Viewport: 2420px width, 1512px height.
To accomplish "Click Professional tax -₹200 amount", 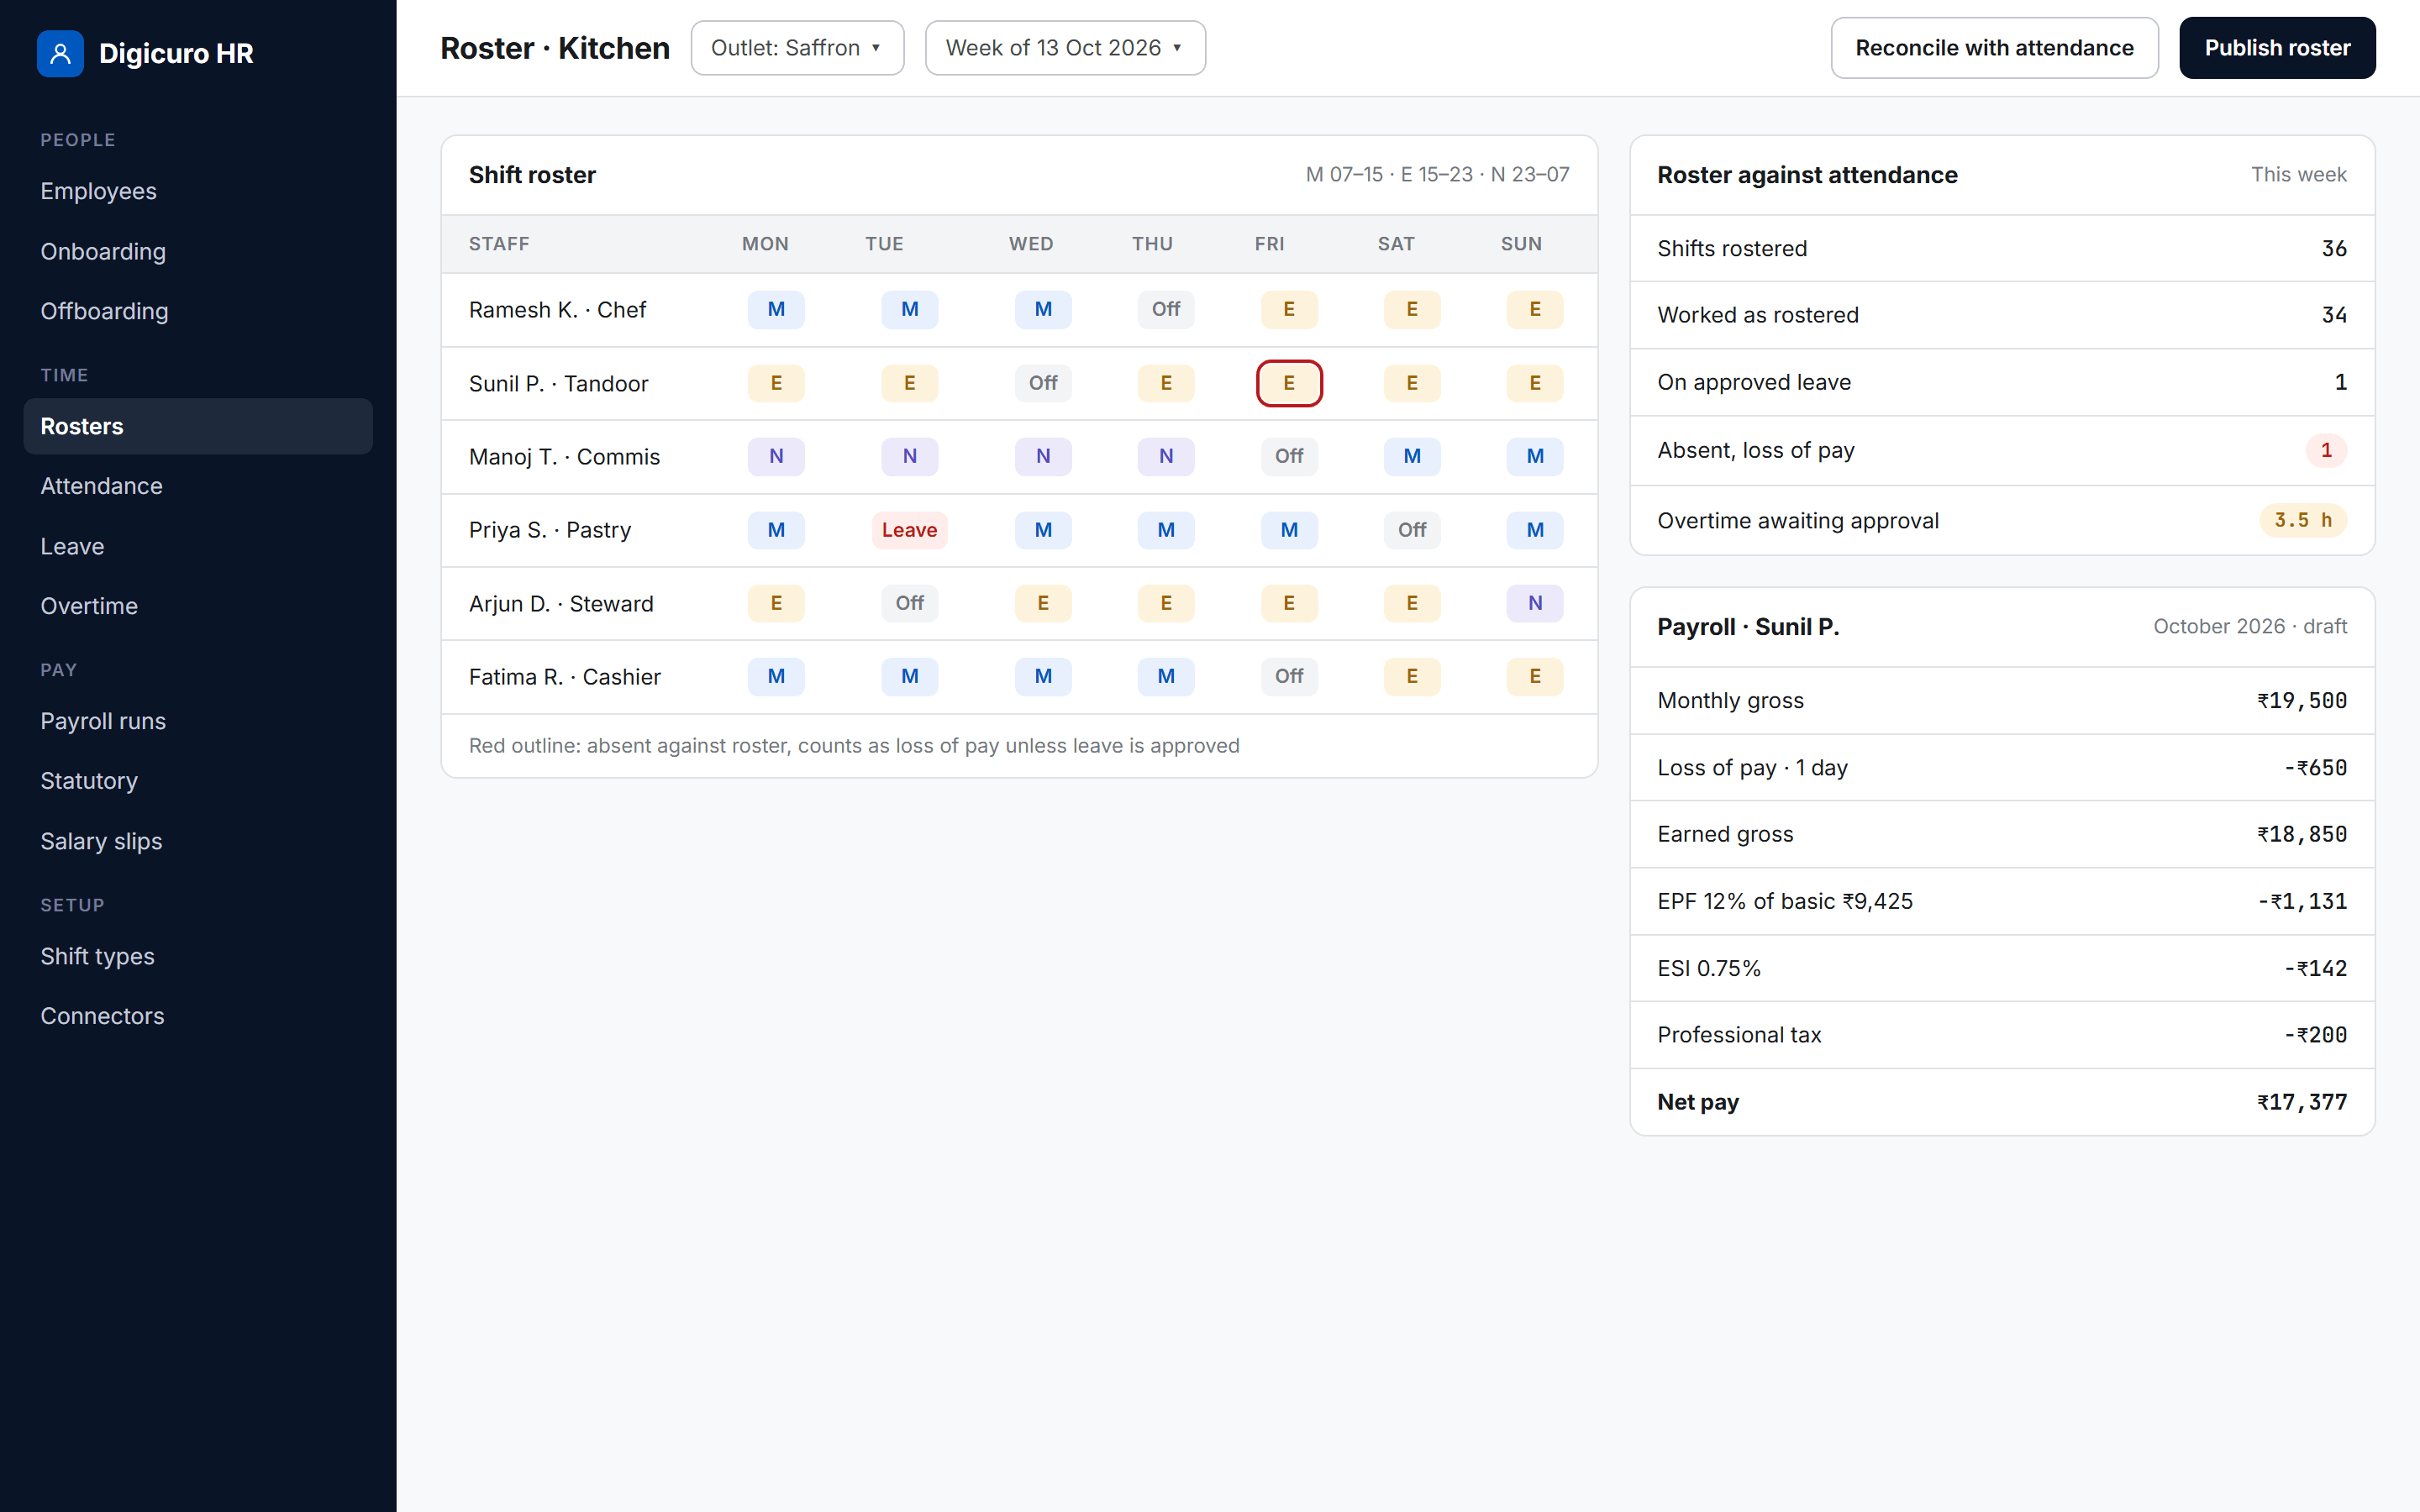I will coord(2315,1035).
